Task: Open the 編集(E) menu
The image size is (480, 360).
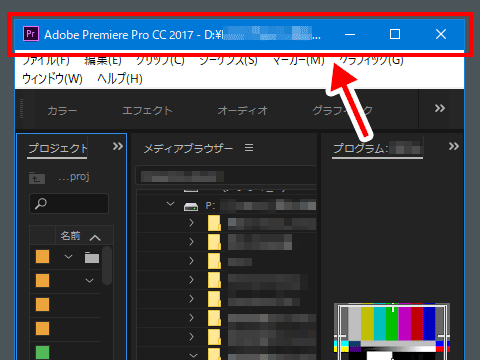Action: tap(103, 61)
